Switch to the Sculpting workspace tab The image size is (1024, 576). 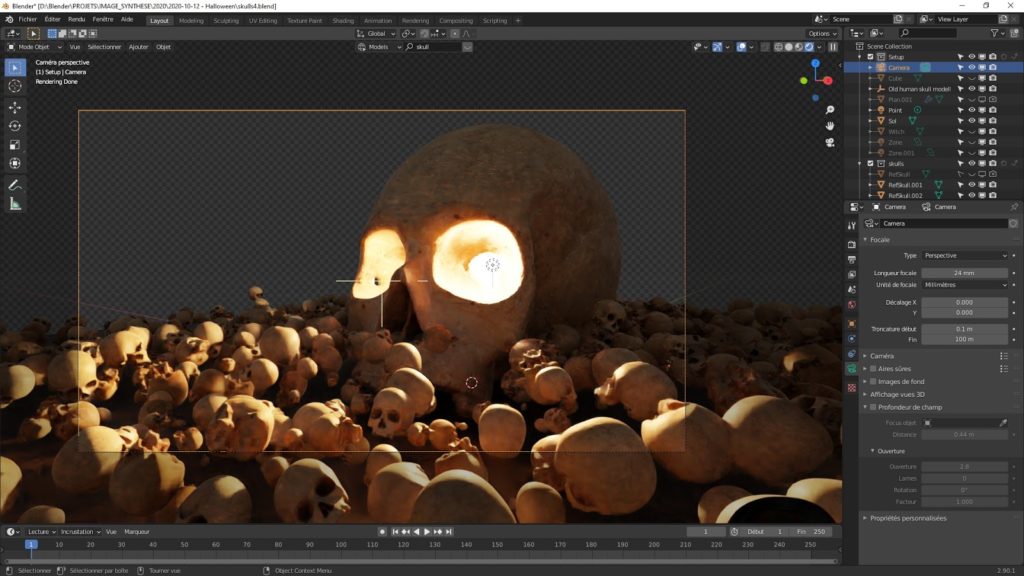pos(226,20)
